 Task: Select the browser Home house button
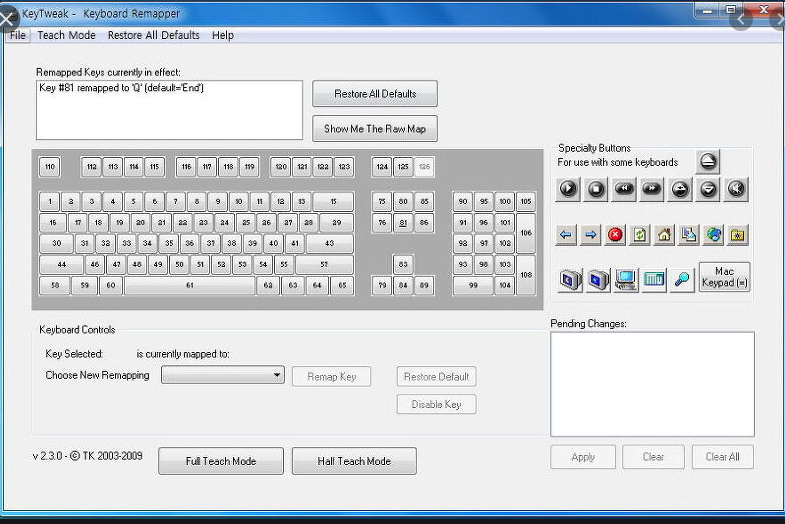tap(664, 234)
